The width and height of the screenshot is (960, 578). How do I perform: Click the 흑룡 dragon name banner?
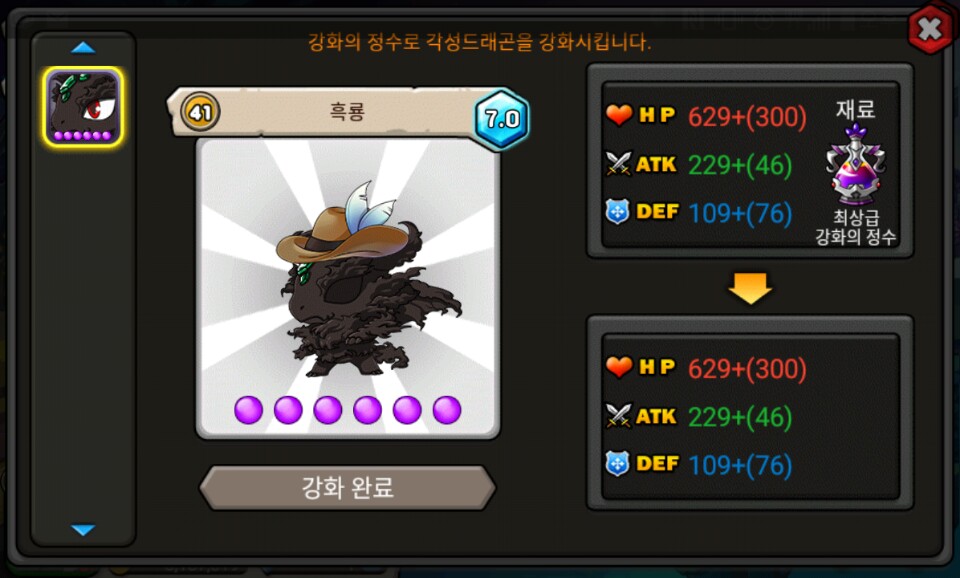click(x=347, y=112)
